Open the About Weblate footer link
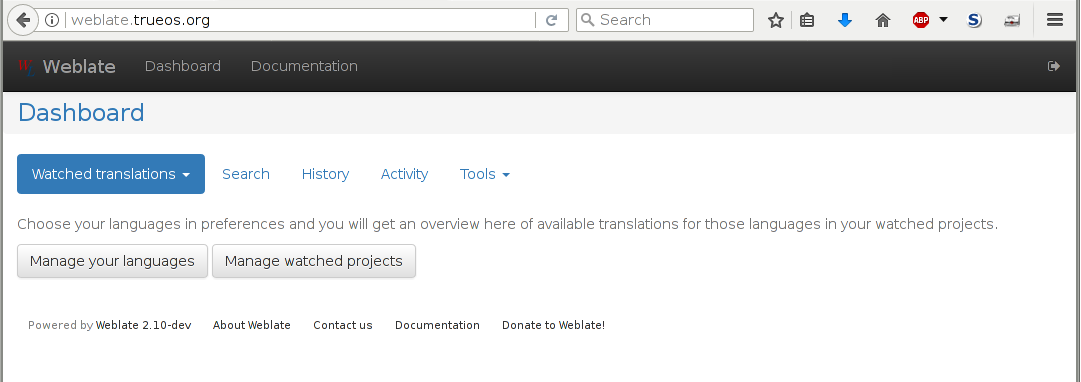The height and width of the screenshot is (382, 1081). pyautogui.click(x=252, y=325)
